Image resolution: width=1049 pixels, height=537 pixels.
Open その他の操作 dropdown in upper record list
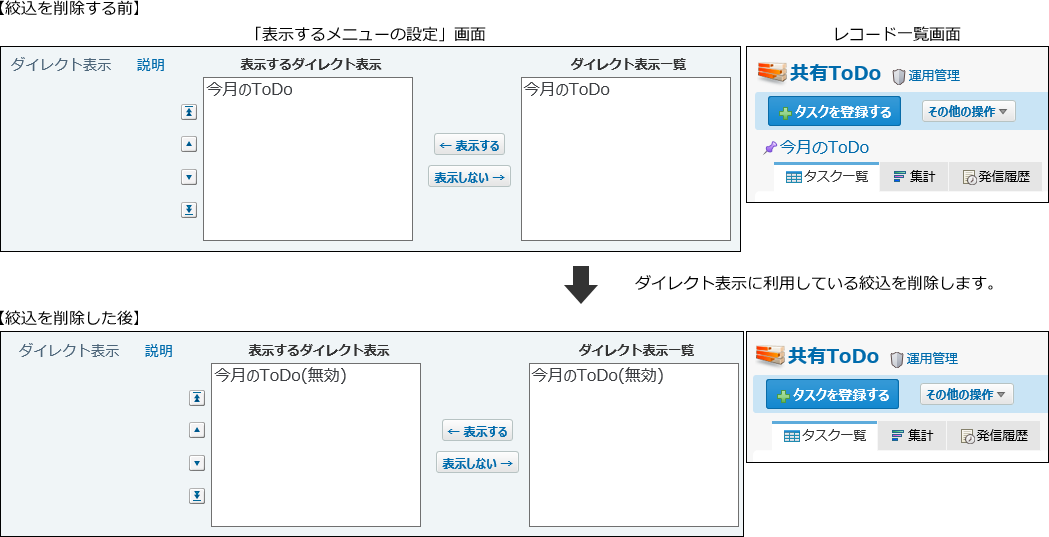pyautogui.click(x=968, y=112)
